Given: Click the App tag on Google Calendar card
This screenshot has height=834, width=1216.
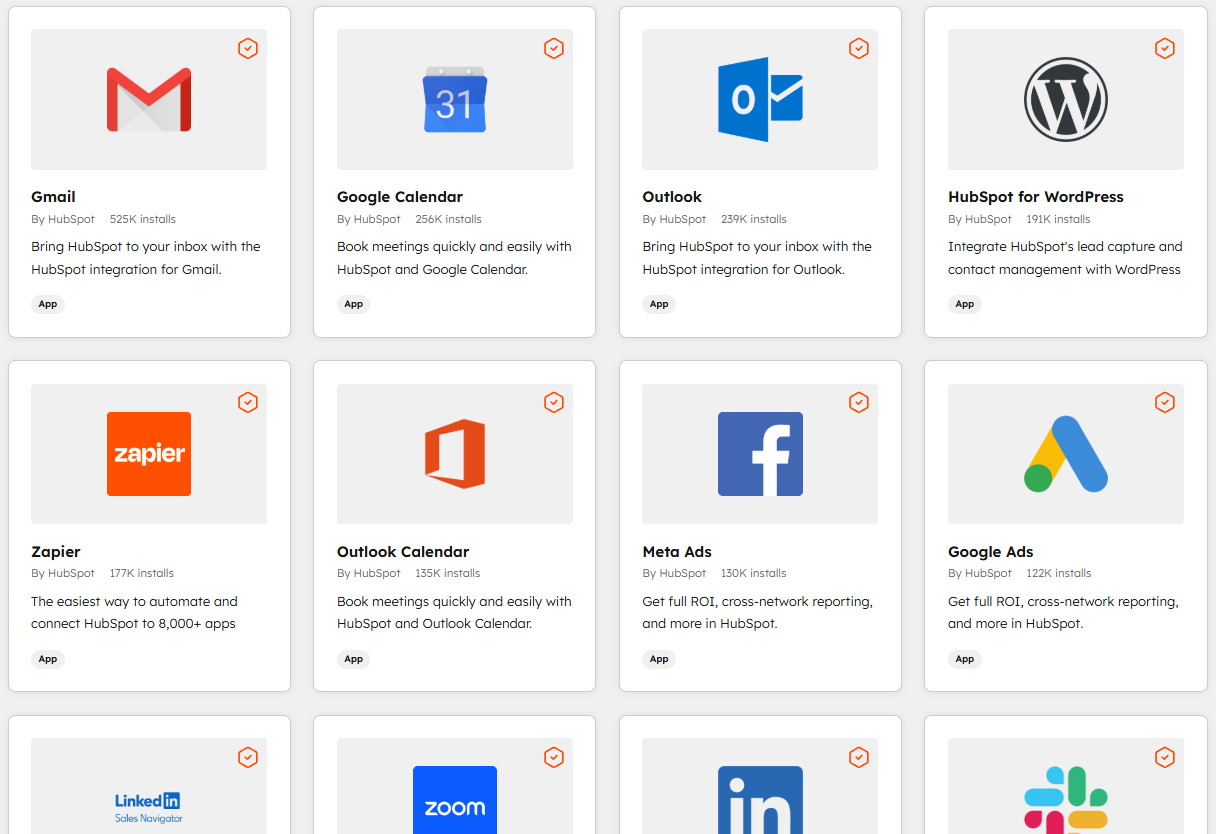Looking at the screenshot, I should pyautogui.click(x=354, y=304).
